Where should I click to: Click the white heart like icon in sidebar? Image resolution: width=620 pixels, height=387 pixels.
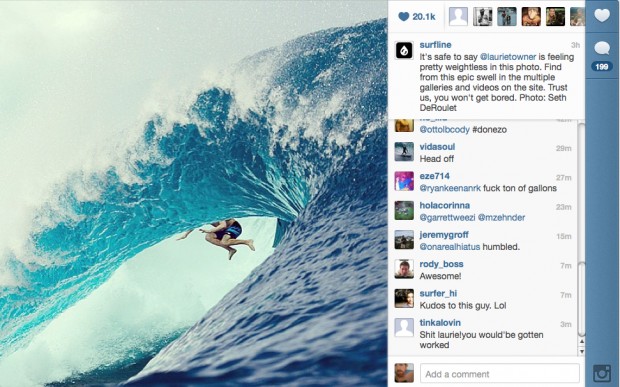(x=602, y=15)
